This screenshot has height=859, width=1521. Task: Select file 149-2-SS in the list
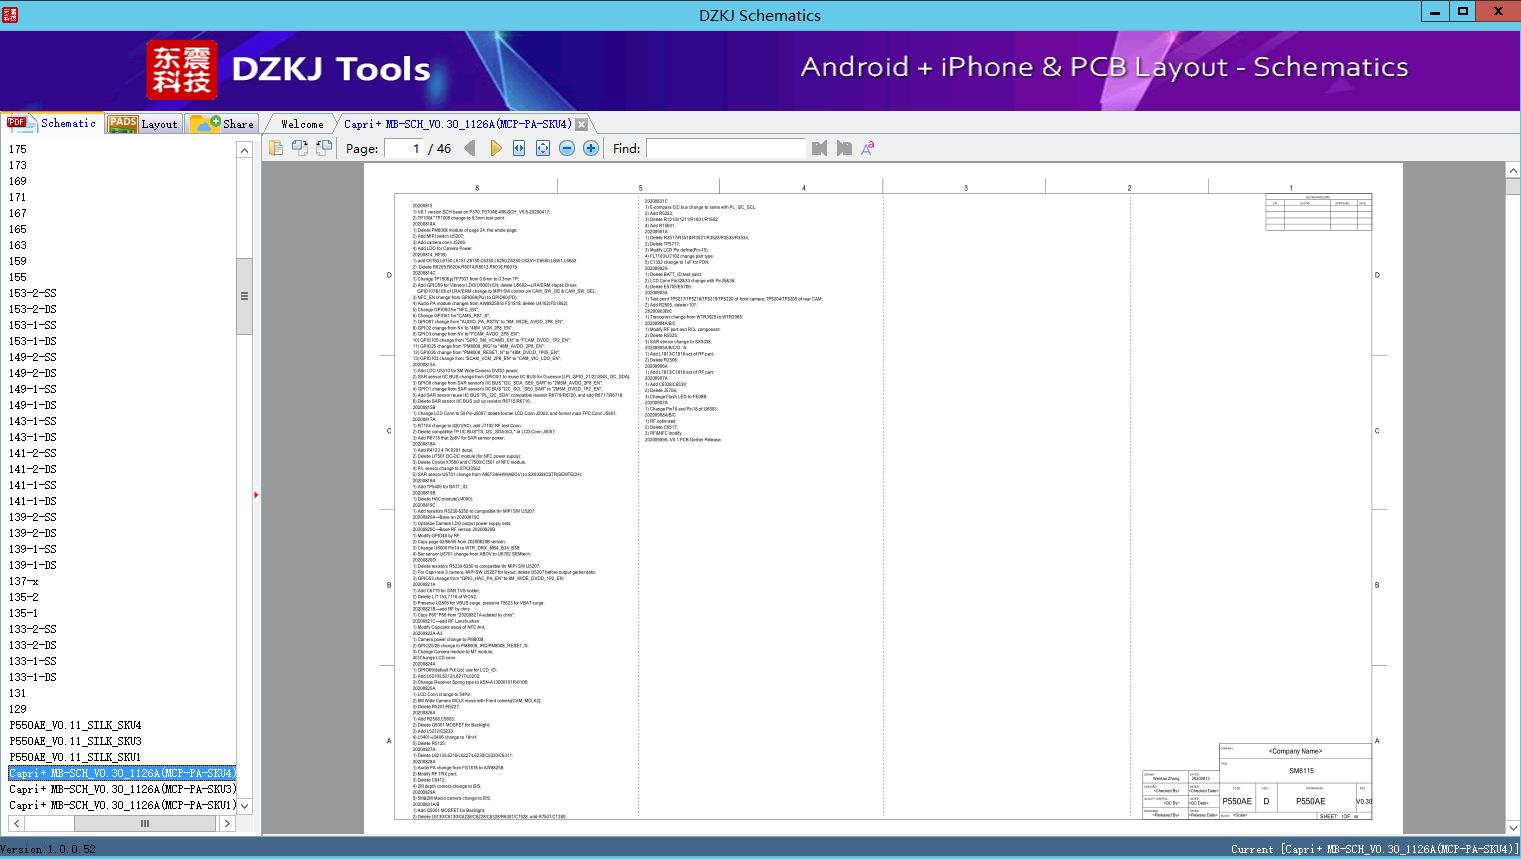pos(33,357)
